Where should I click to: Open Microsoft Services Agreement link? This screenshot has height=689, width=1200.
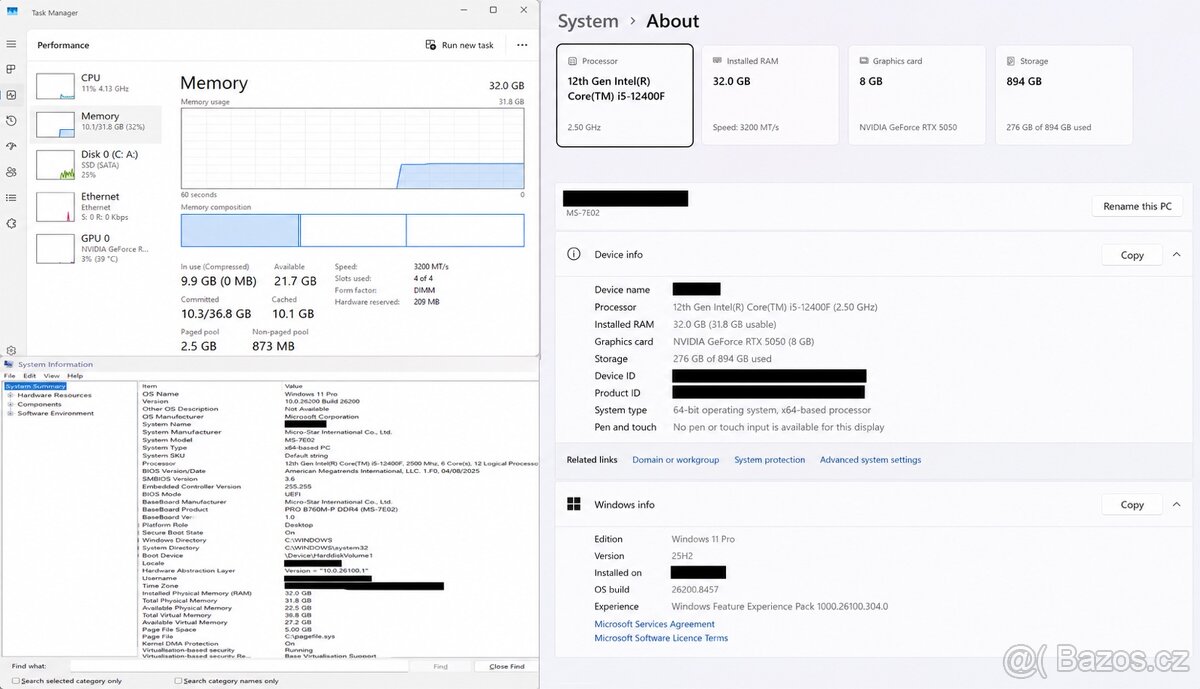click(x=655, y=624)
